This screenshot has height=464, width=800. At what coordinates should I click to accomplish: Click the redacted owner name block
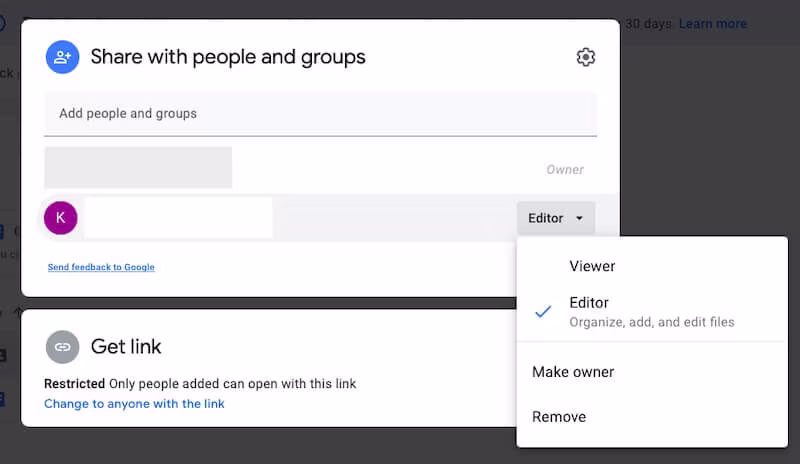click(138, 168)
